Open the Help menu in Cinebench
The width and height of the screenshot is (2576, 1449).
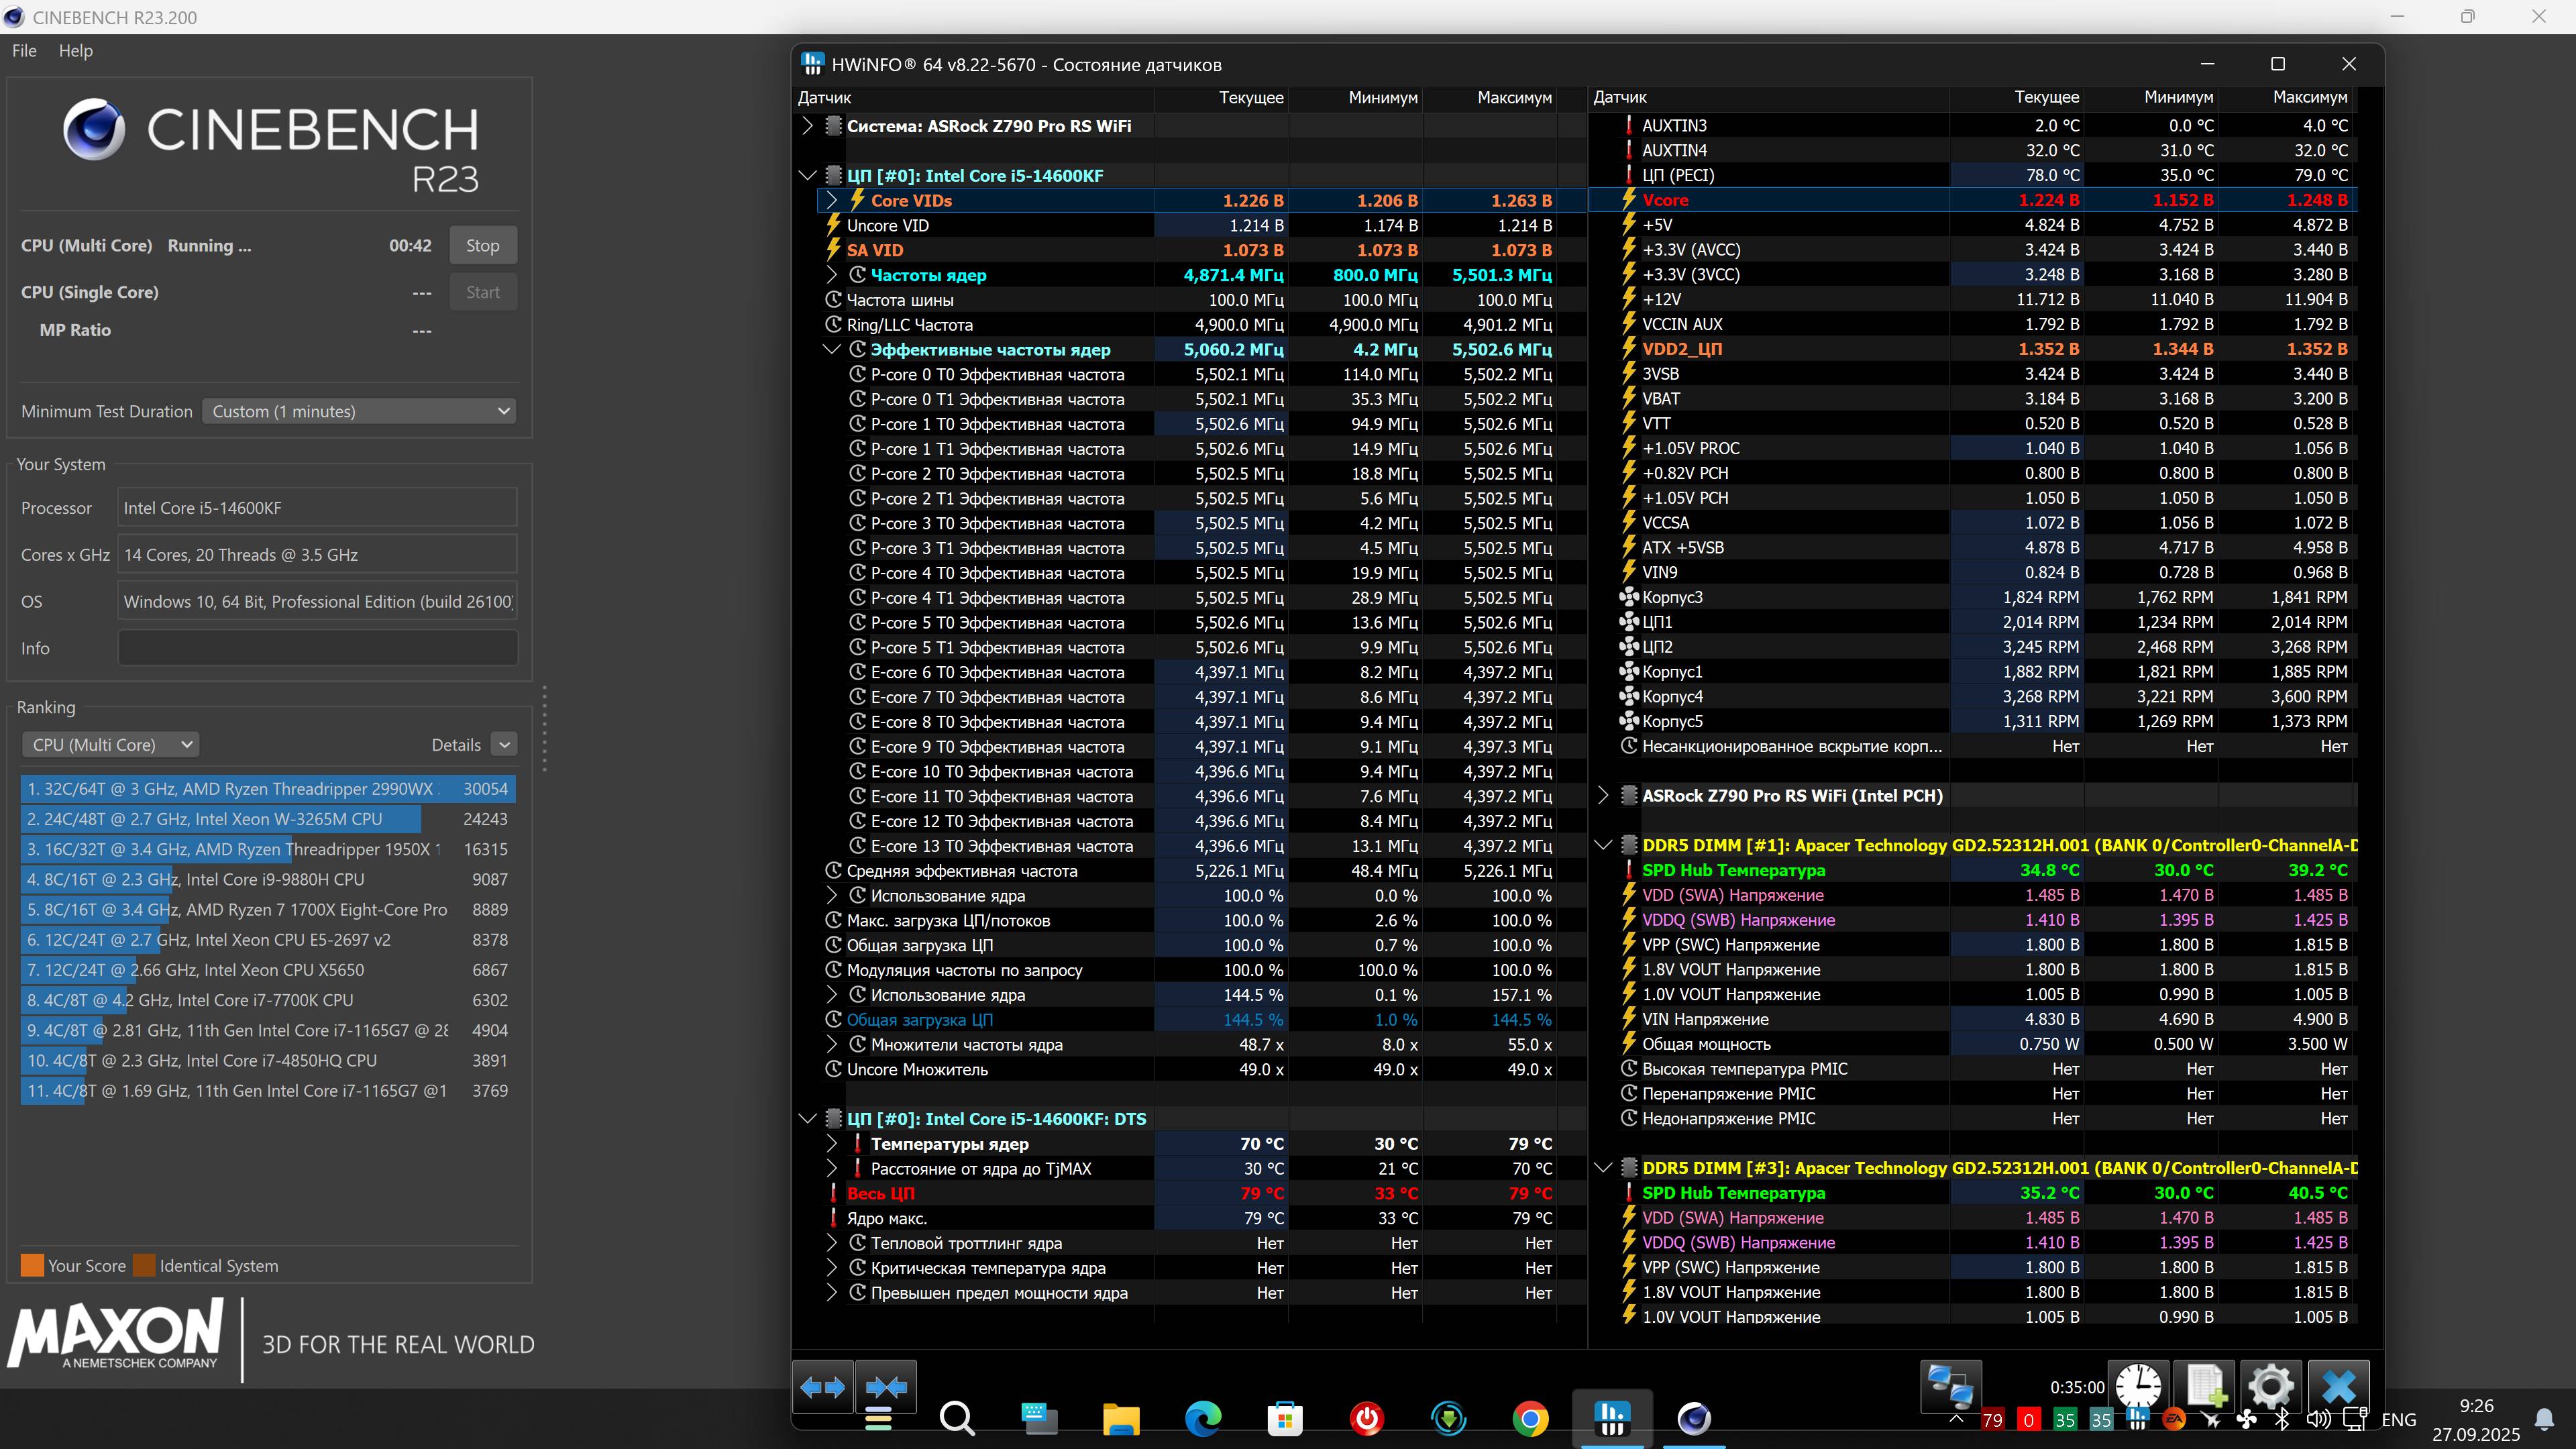[75, 51]
